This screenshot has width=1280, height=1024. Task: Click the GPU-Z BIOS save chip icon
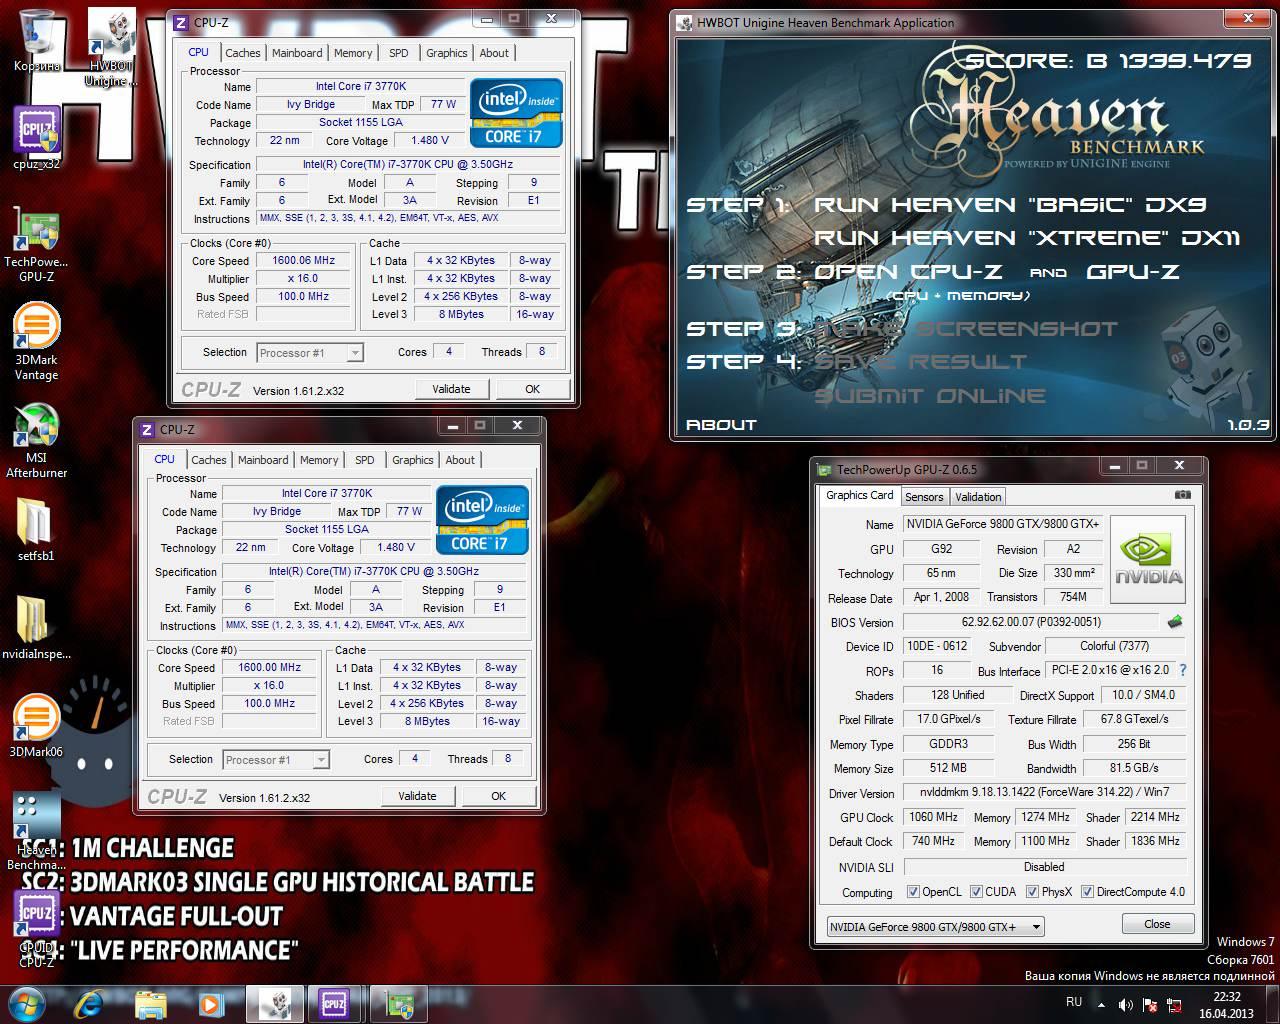1176,622
